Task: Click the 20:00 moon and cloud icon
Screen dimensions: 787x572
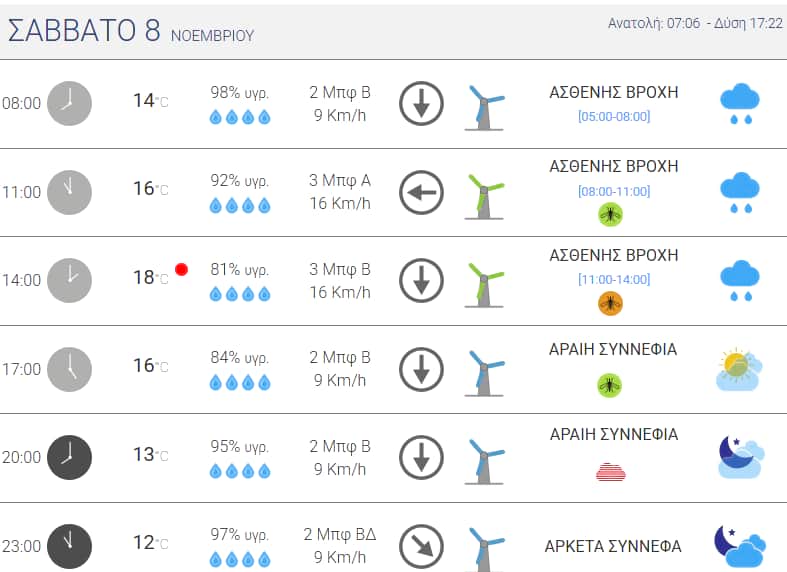Action: click(x=740, y=457)
